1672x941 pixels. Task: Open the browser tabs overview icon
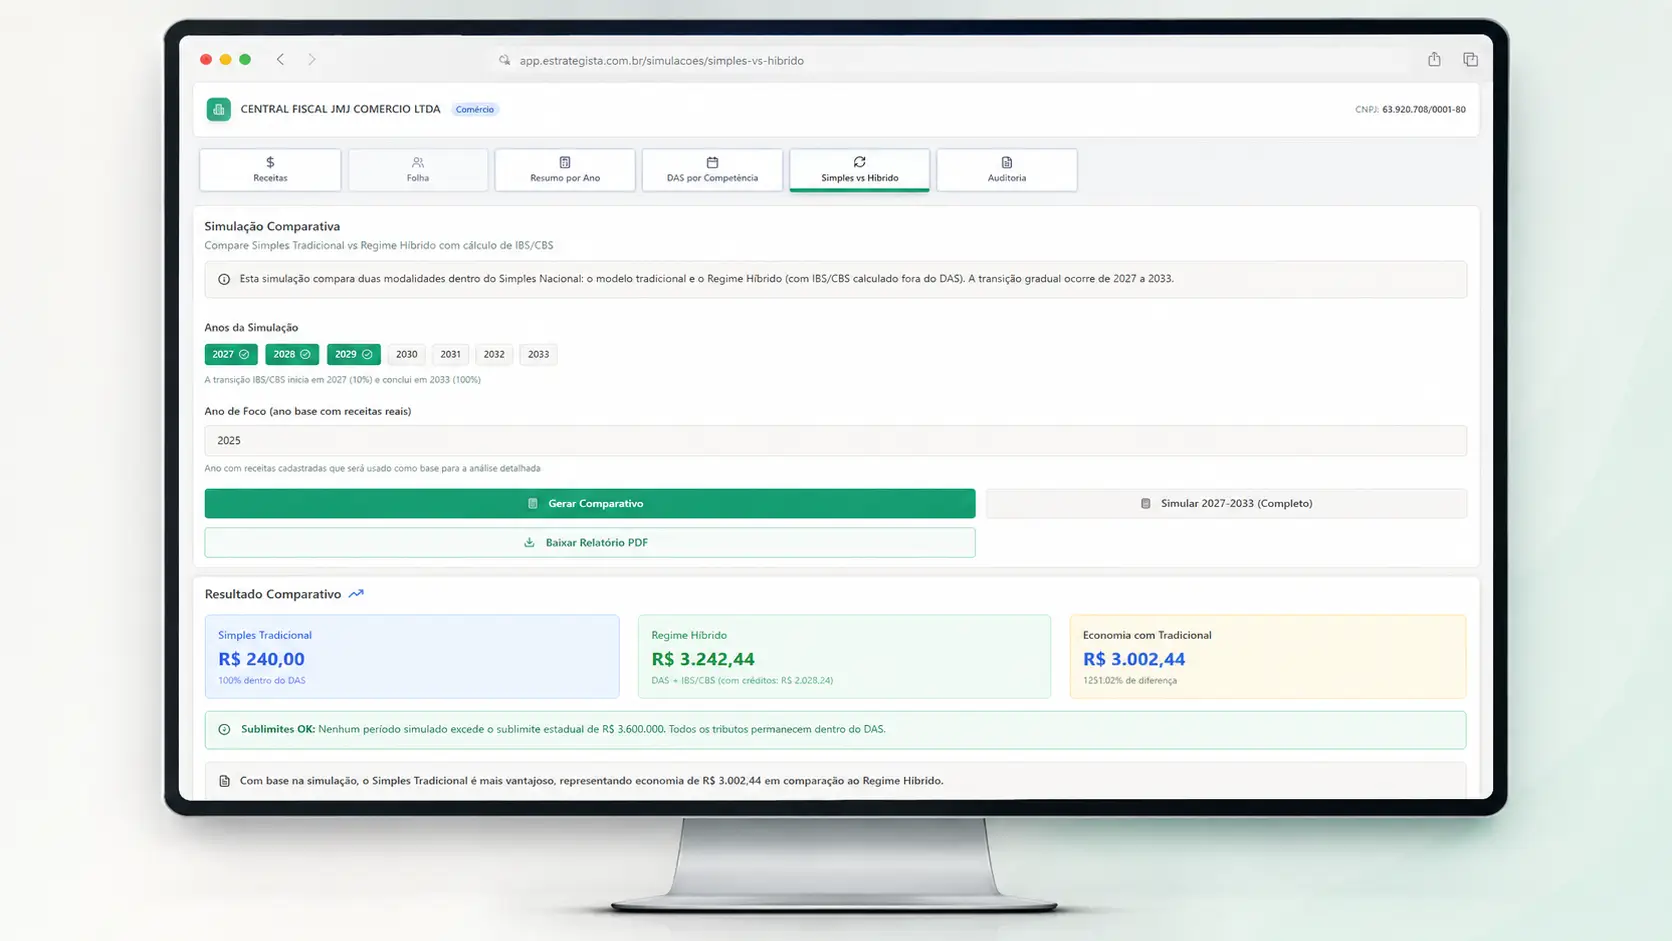(x=1470, y=60)
